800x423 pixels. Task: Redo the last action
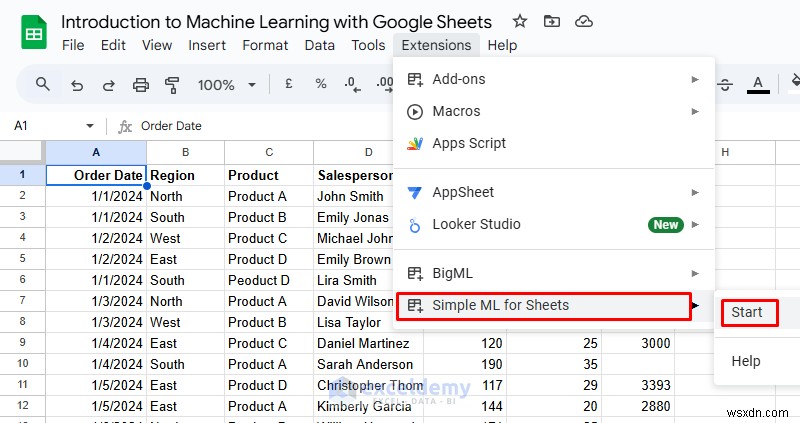pyautogui.click(x=109, y=85)
